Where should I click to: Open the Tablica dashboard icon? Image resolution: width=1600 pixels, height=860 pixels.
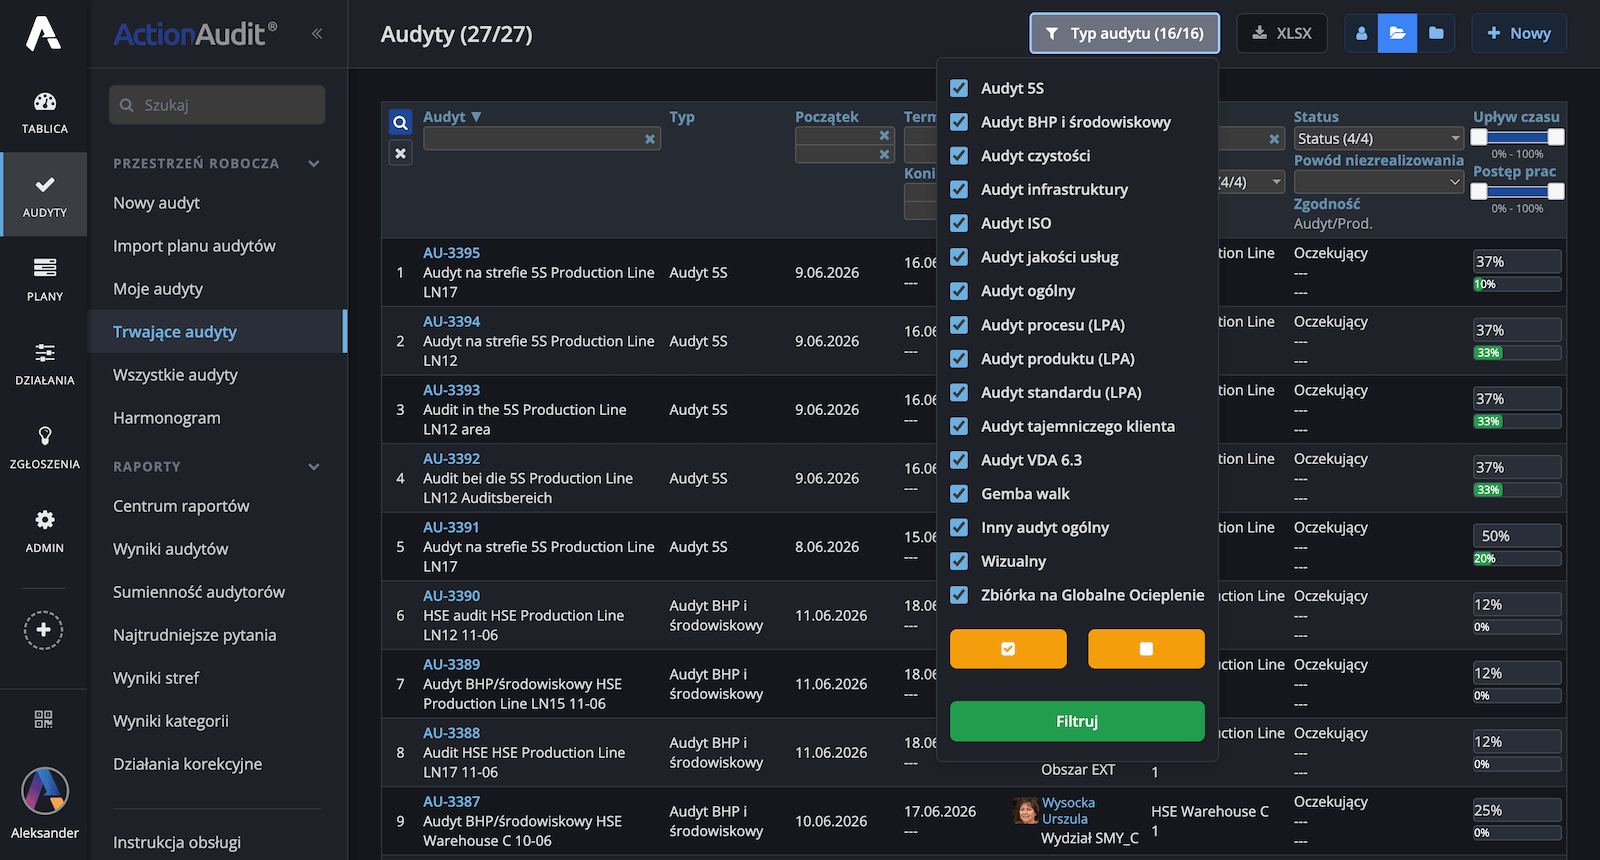[44, 101]
